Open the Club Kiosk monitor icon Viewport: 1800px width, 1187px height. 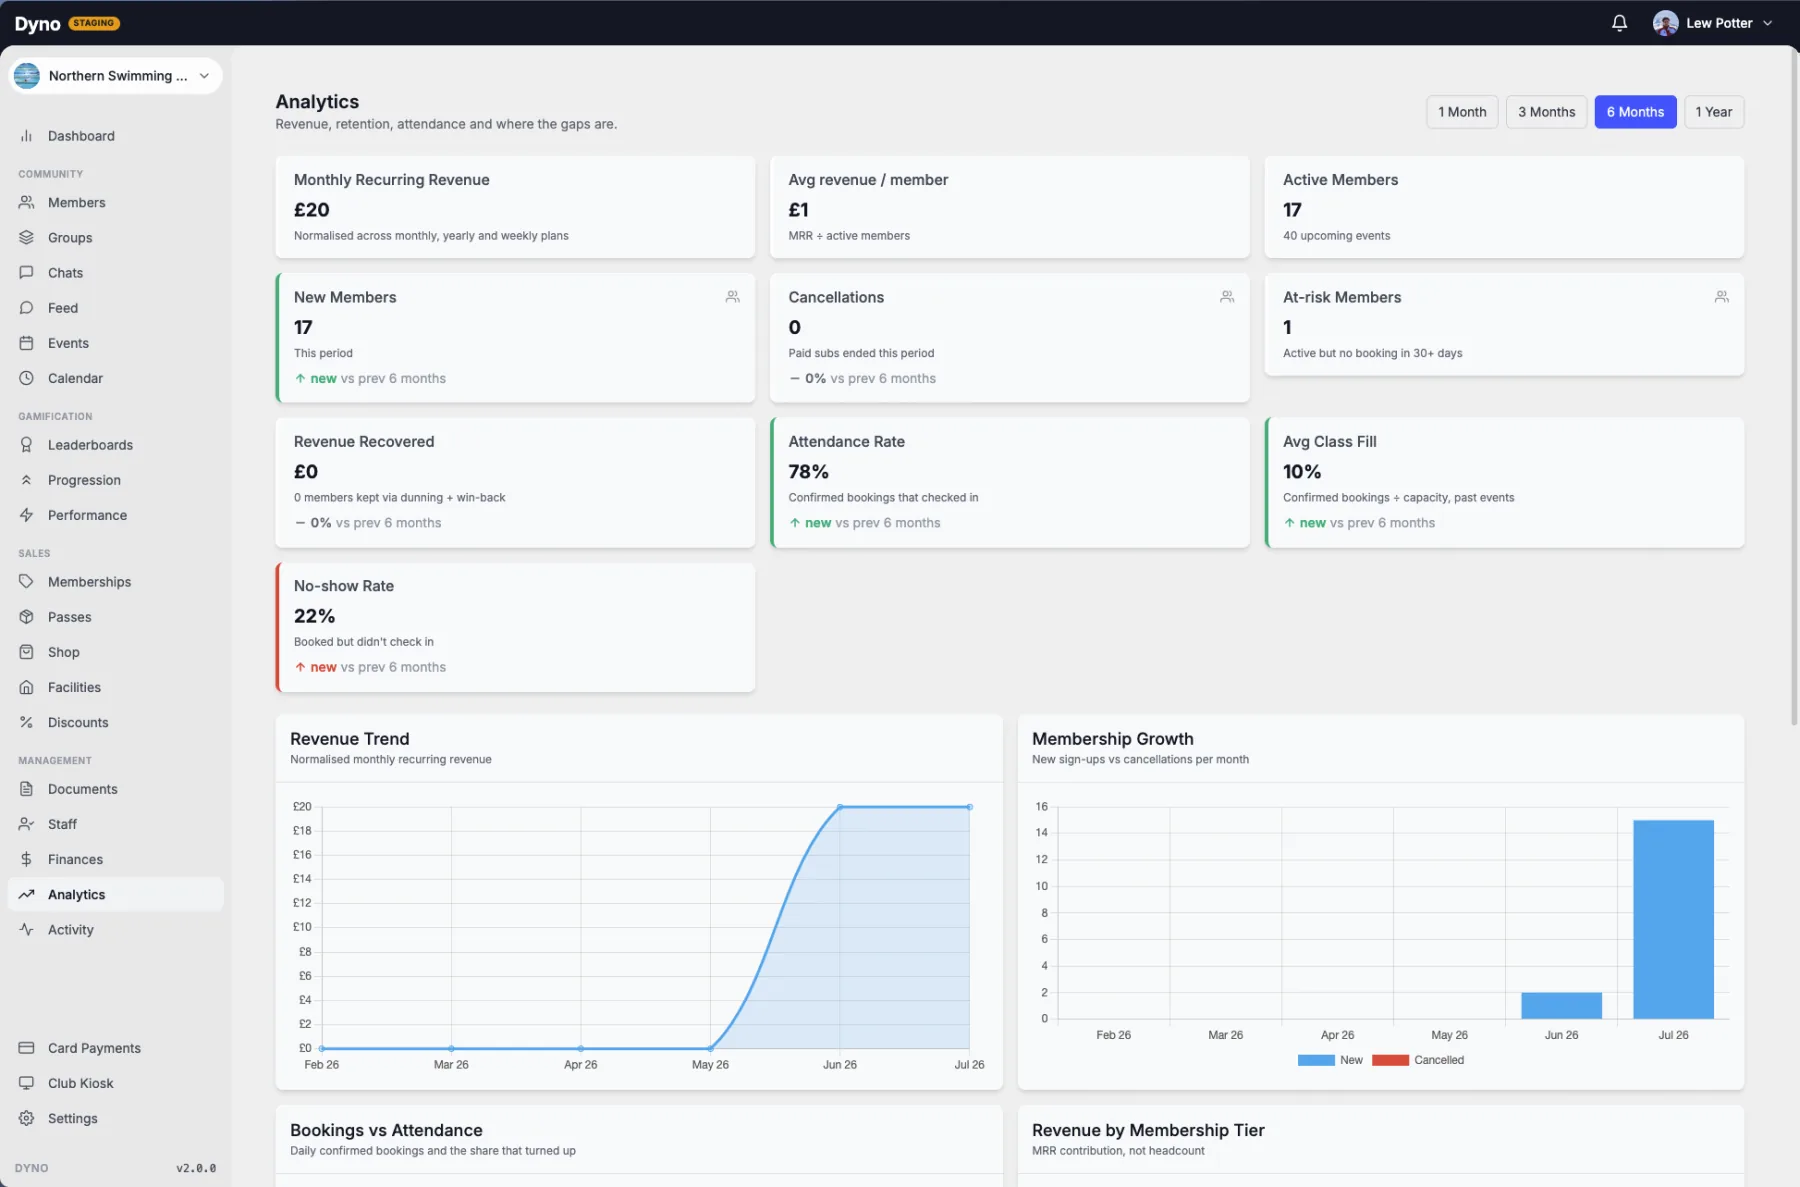(x=26, y=1083)
